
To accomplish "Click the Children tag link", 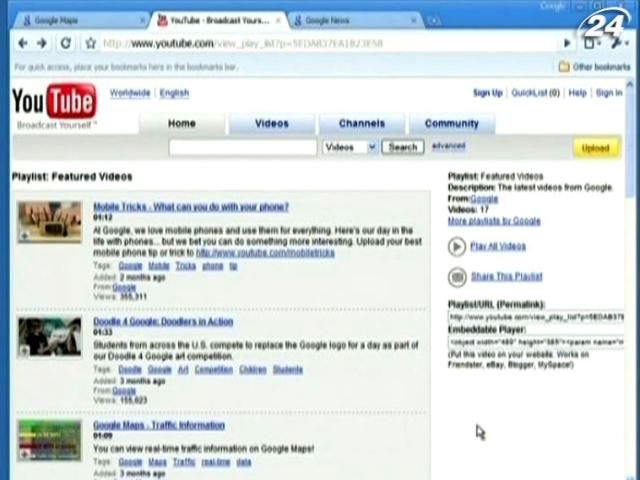I will (253, 370).
